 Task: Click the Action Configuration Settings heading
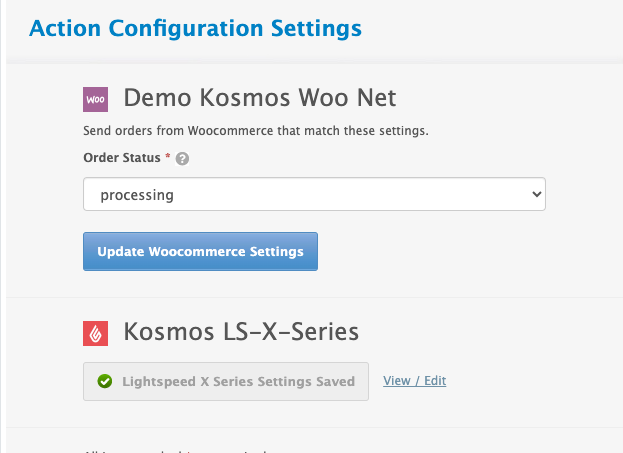195,27
